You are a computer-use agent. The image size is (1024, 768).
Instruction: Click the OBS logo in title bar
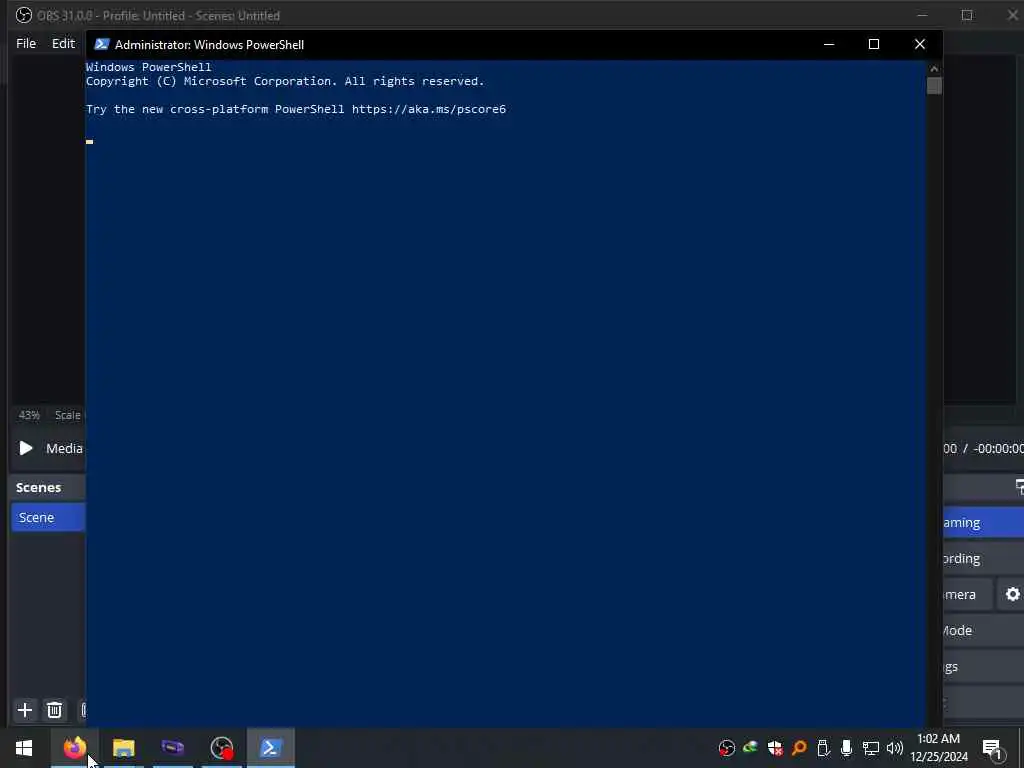click(x=24, y=15)
